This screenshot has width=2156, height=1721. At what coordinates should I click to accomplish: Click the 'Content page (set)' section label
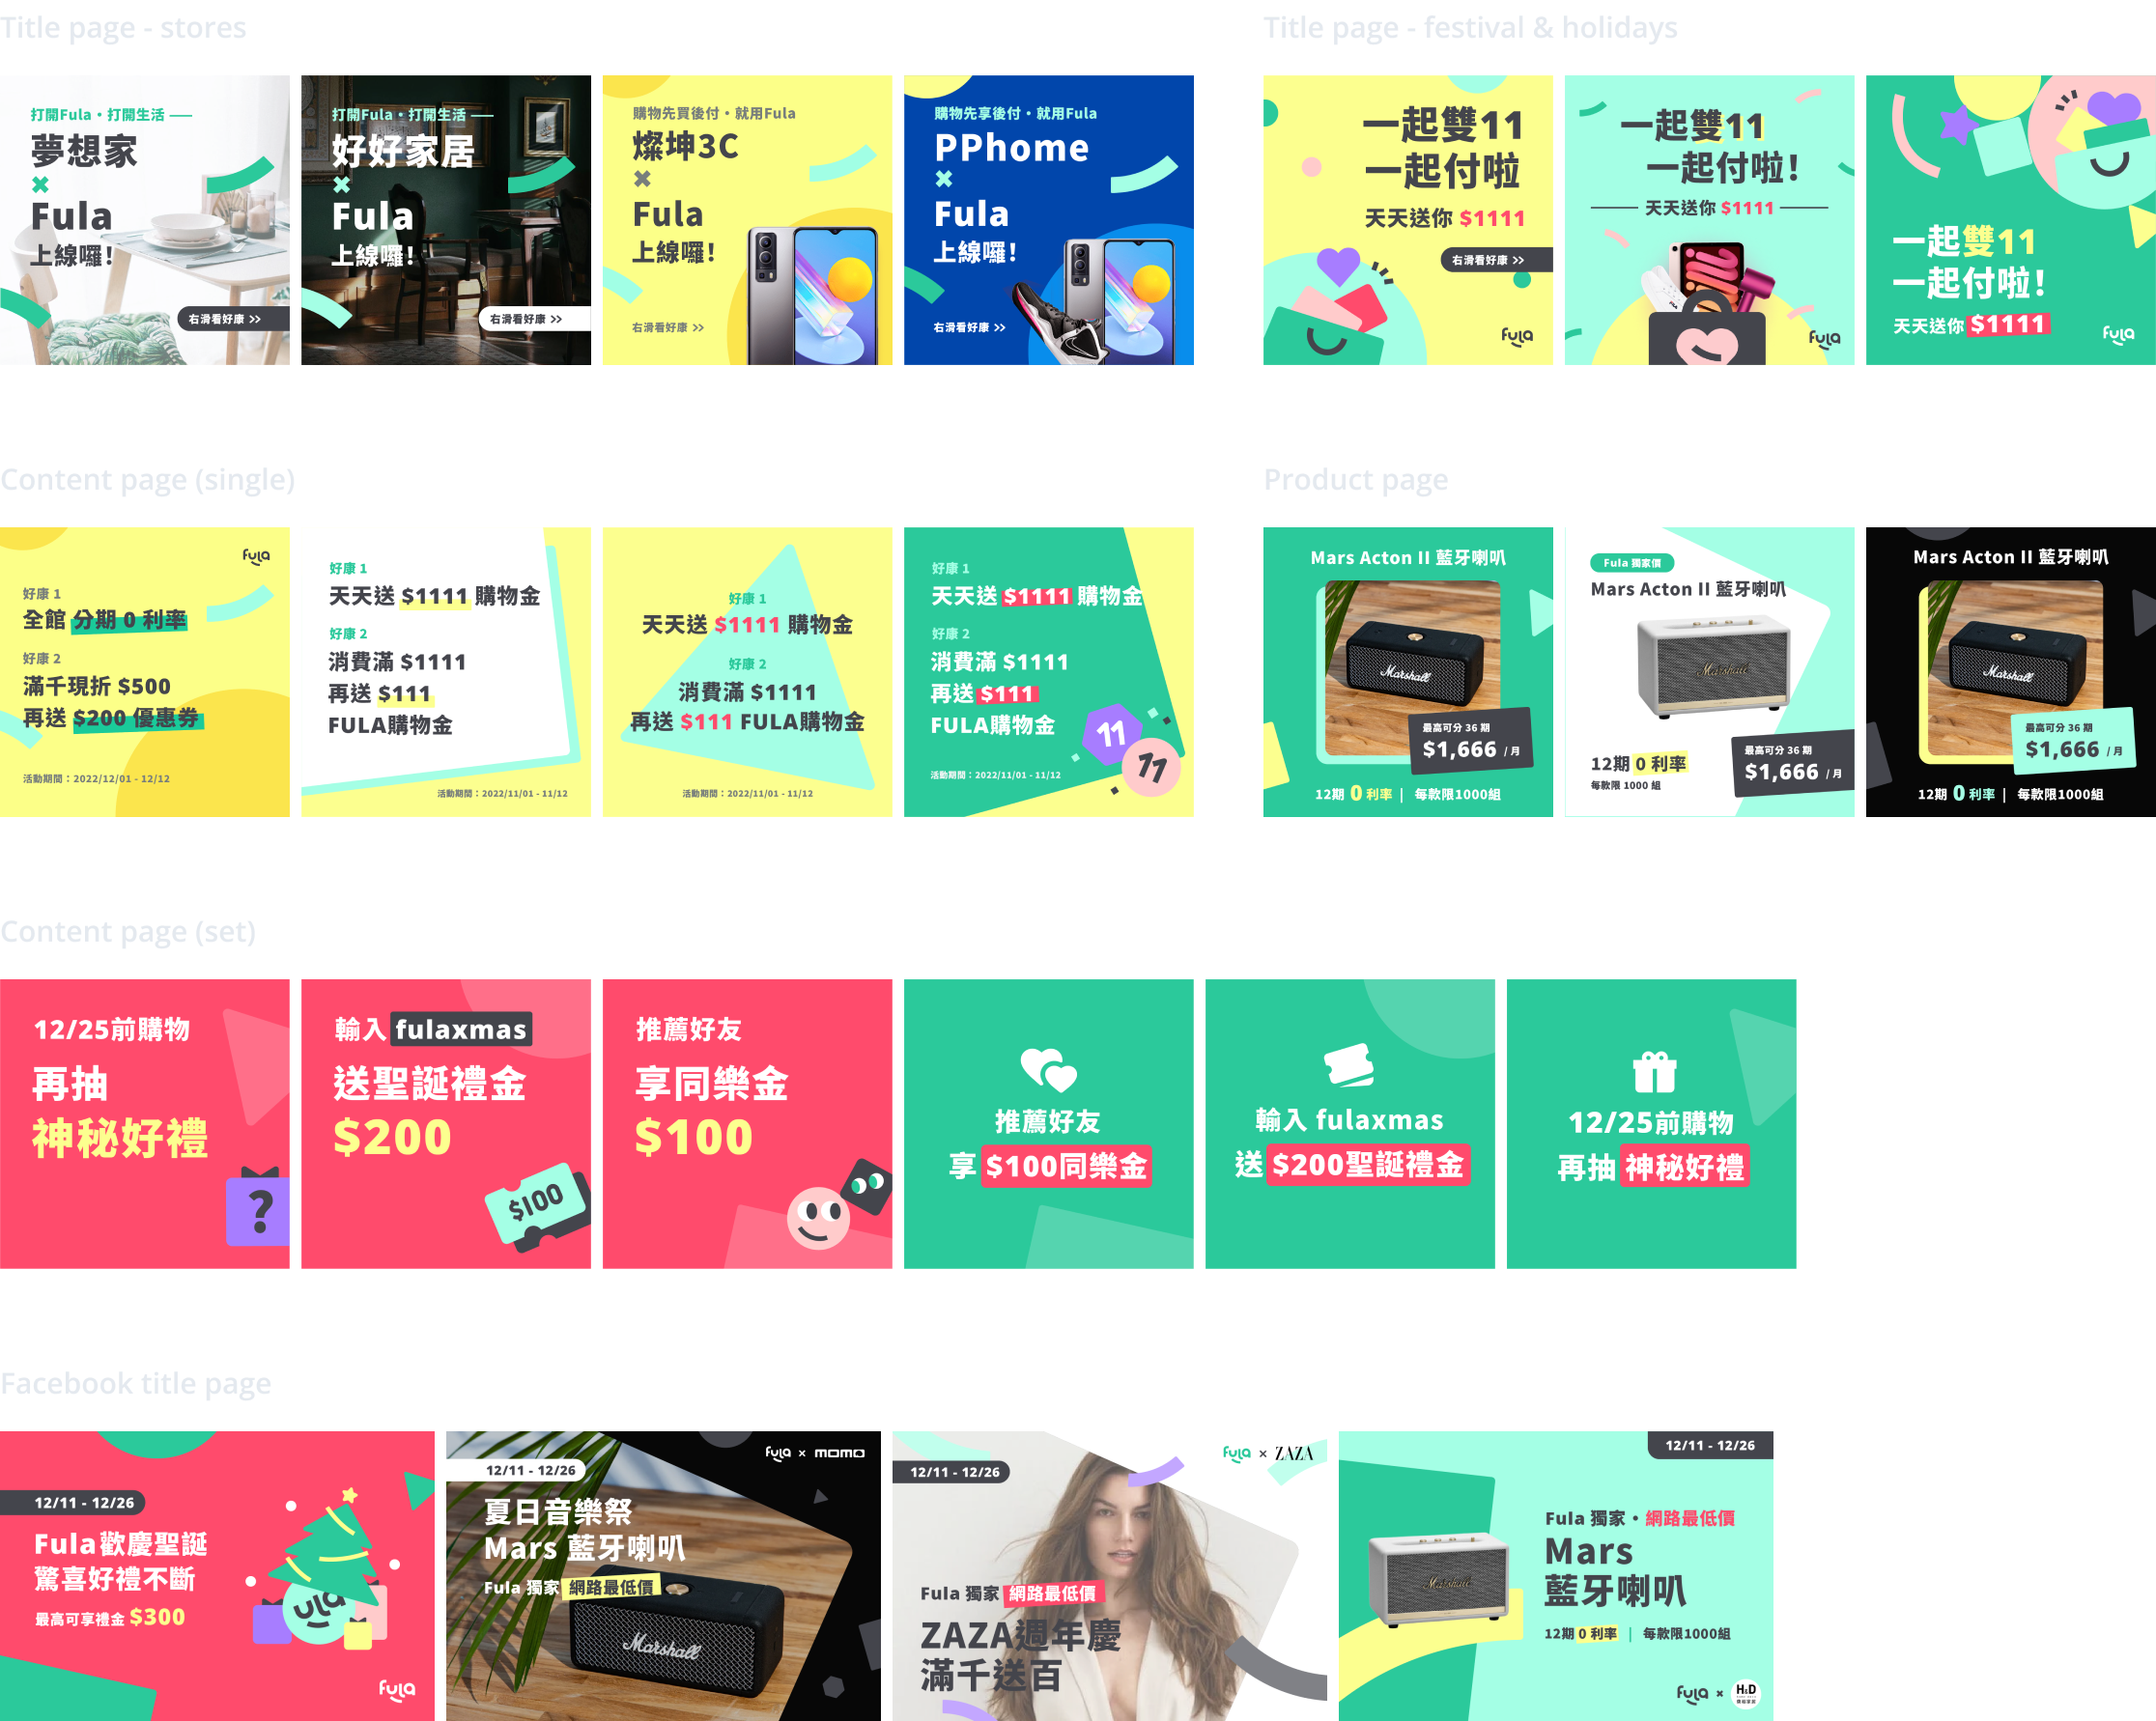[x=127, y=931]
